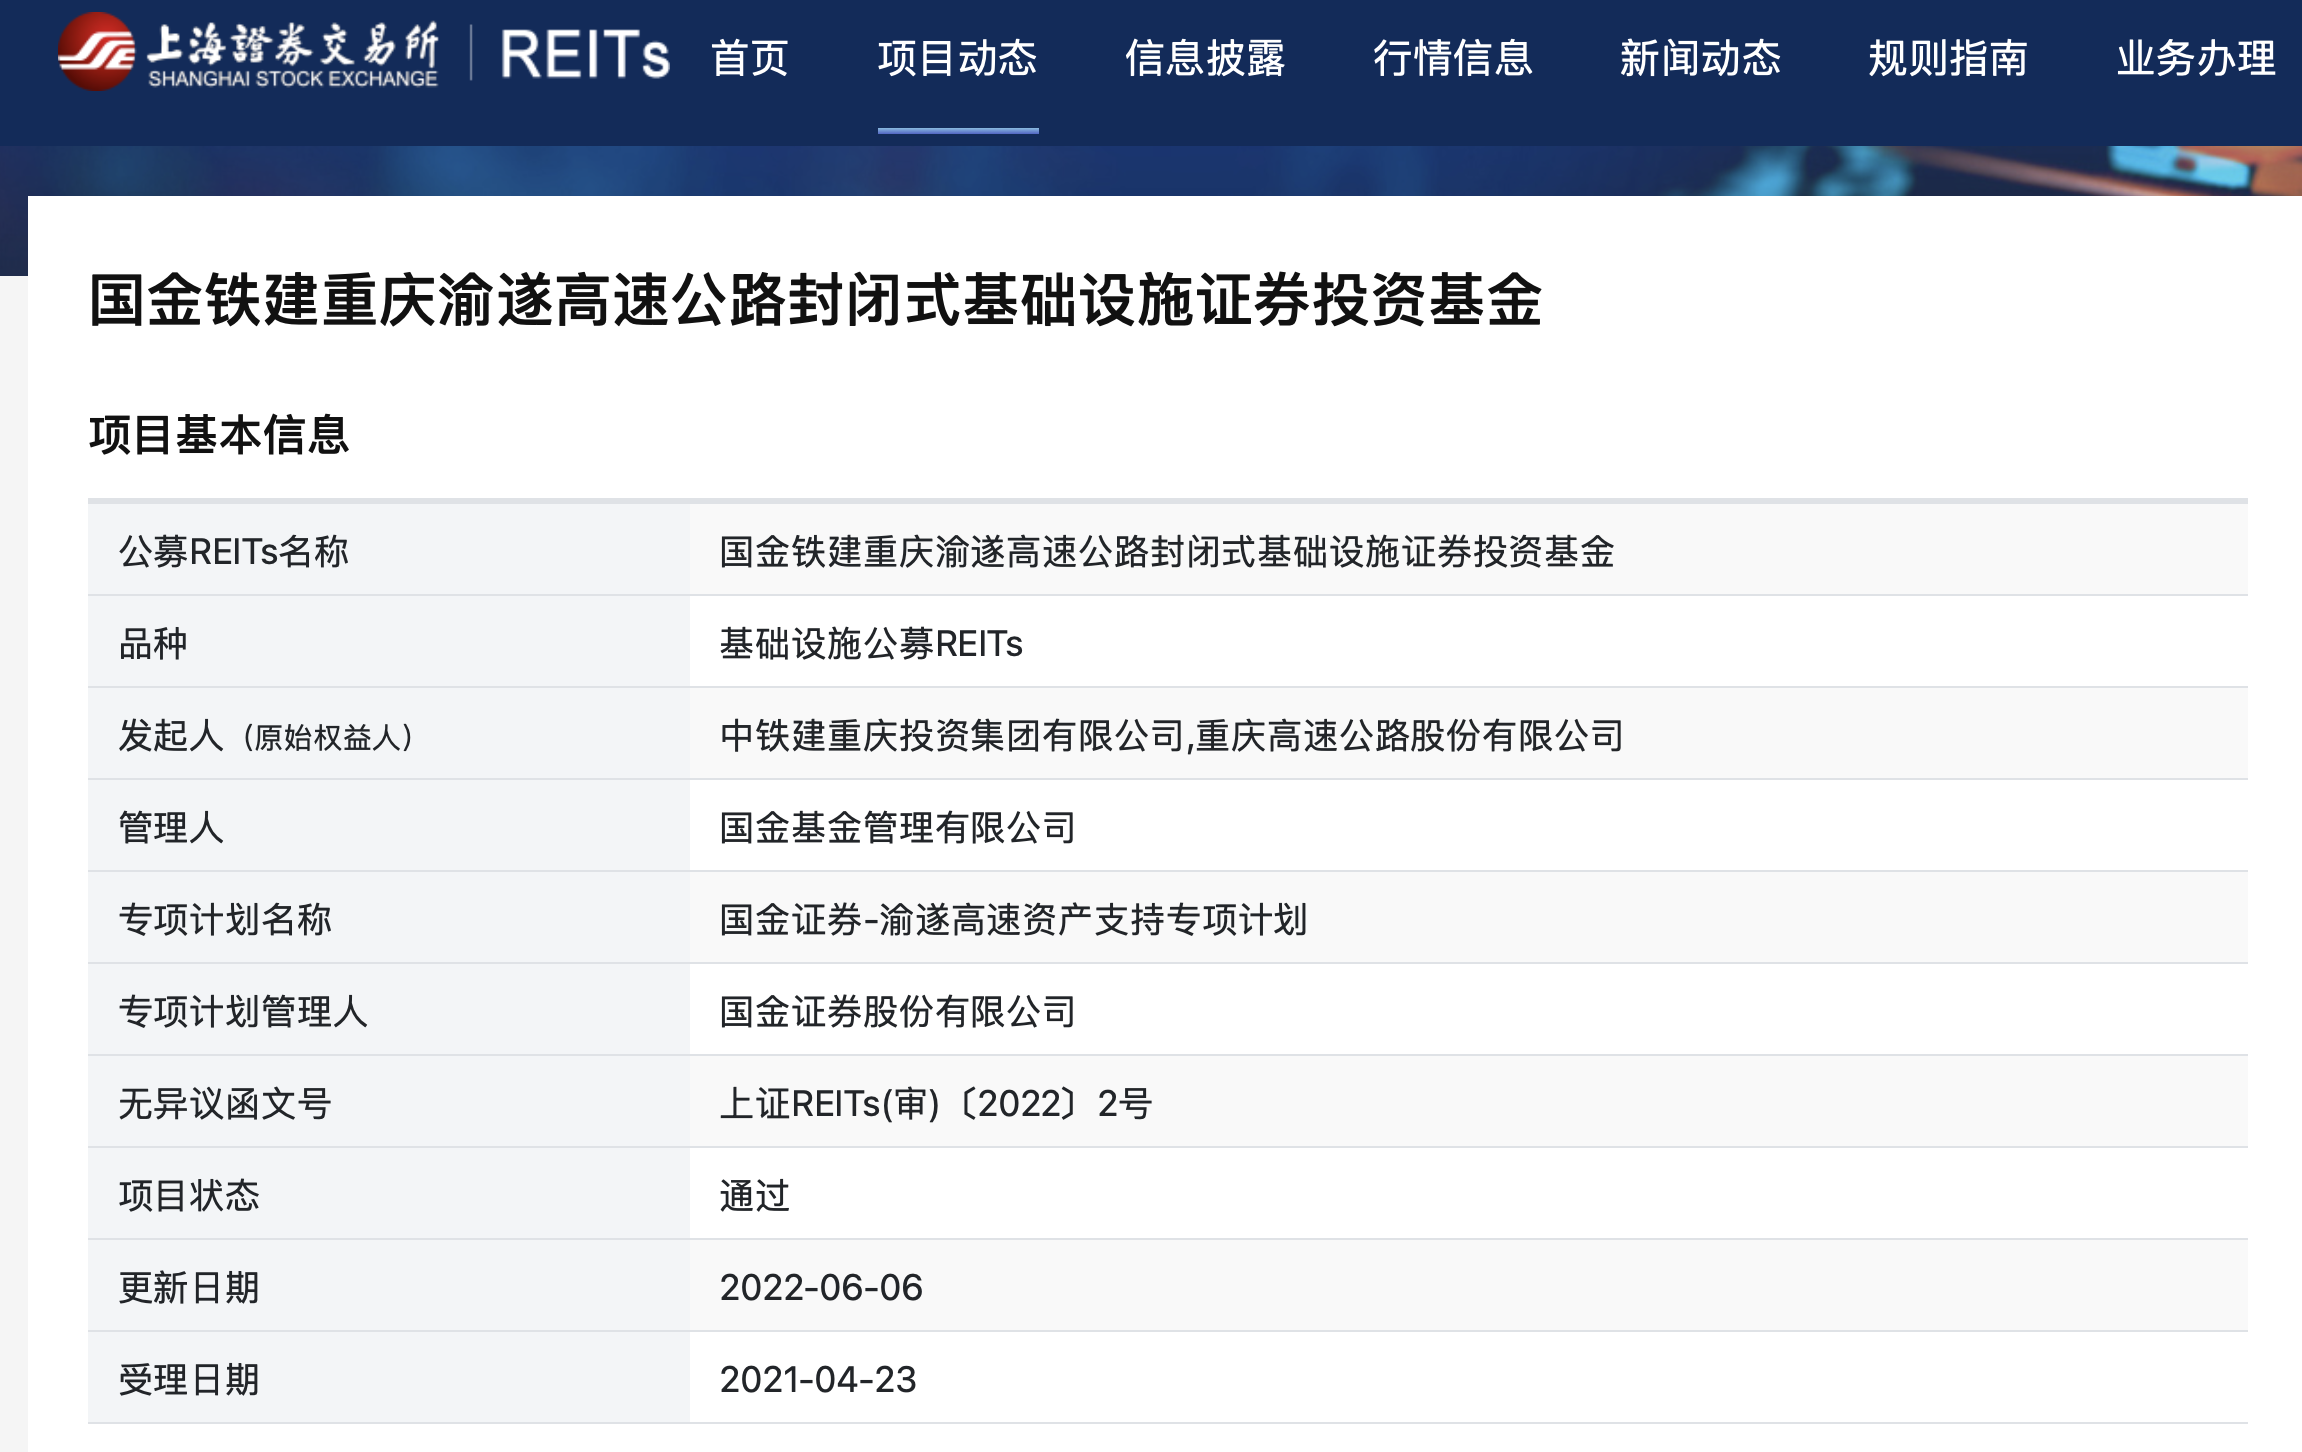Click manager 国金基金管理有限公司 text
The image size is (2302, 1452).
898,828
